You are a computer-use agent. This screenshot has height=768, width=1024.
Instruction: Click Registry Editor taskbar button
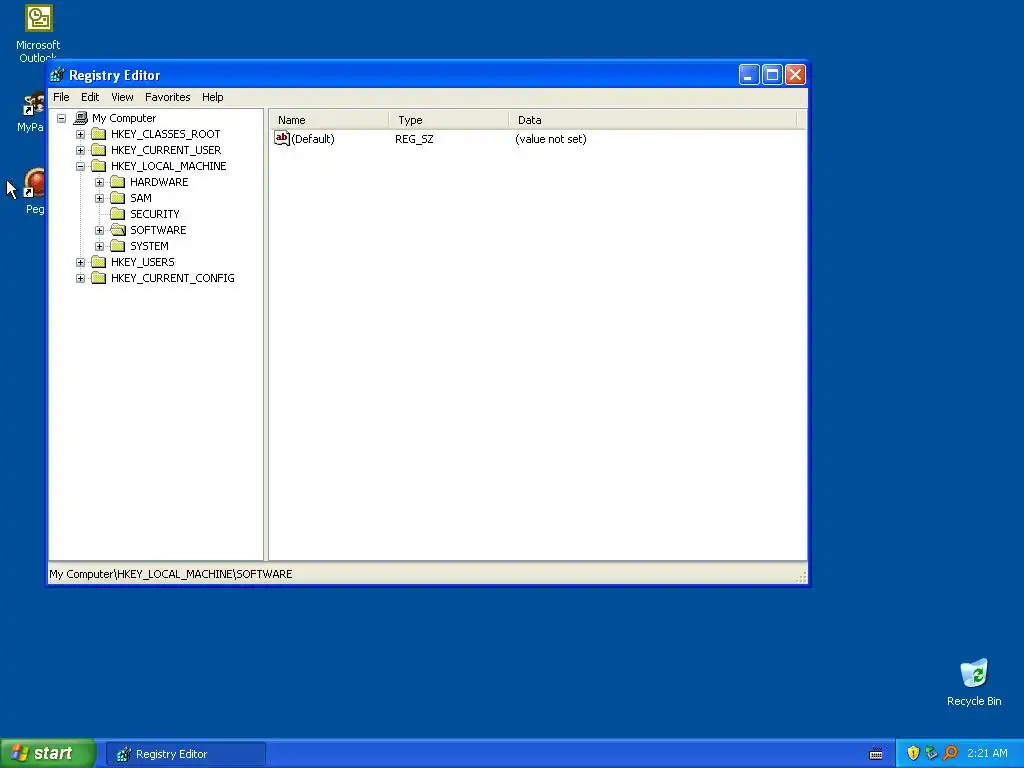click(x=186, y=754)
